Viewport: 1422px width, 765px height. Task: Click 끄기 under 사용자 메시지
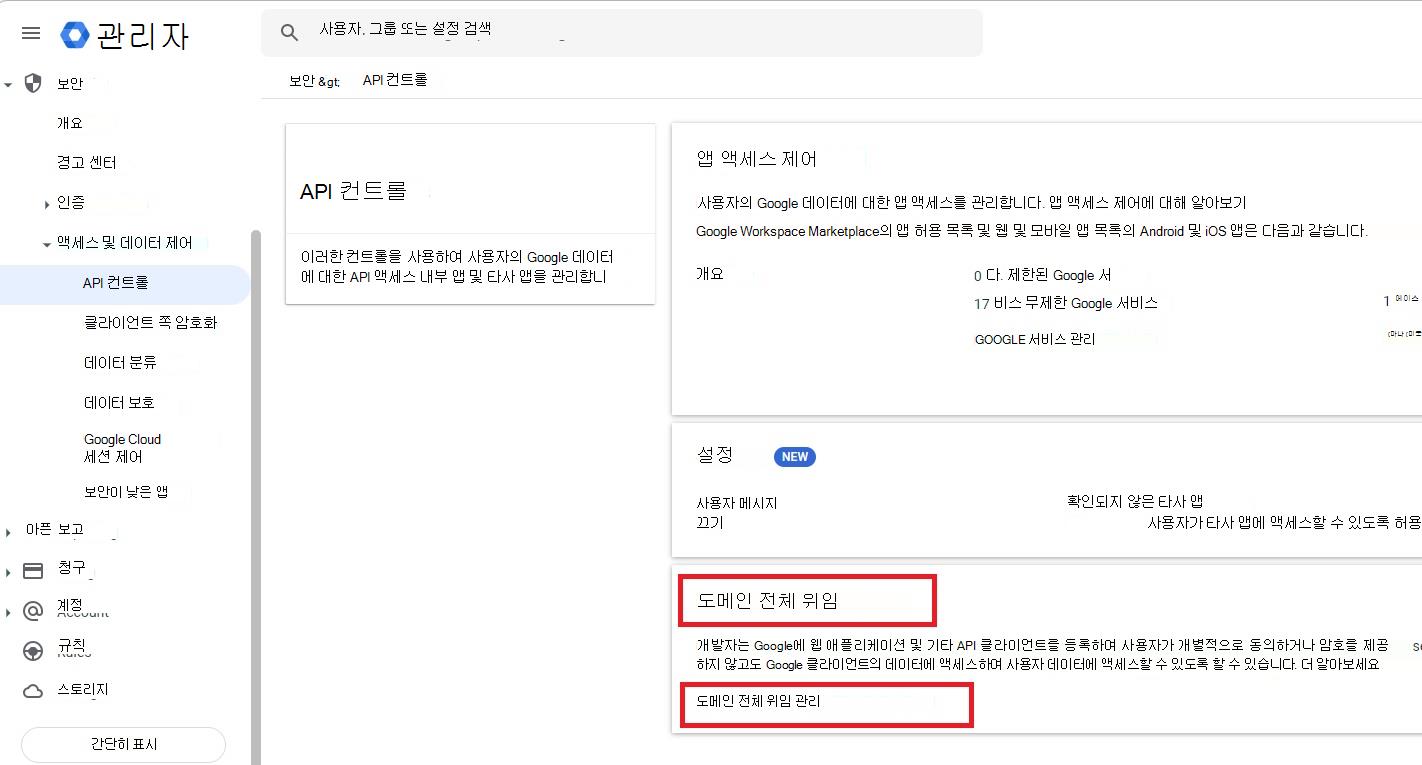pos(709,523)
